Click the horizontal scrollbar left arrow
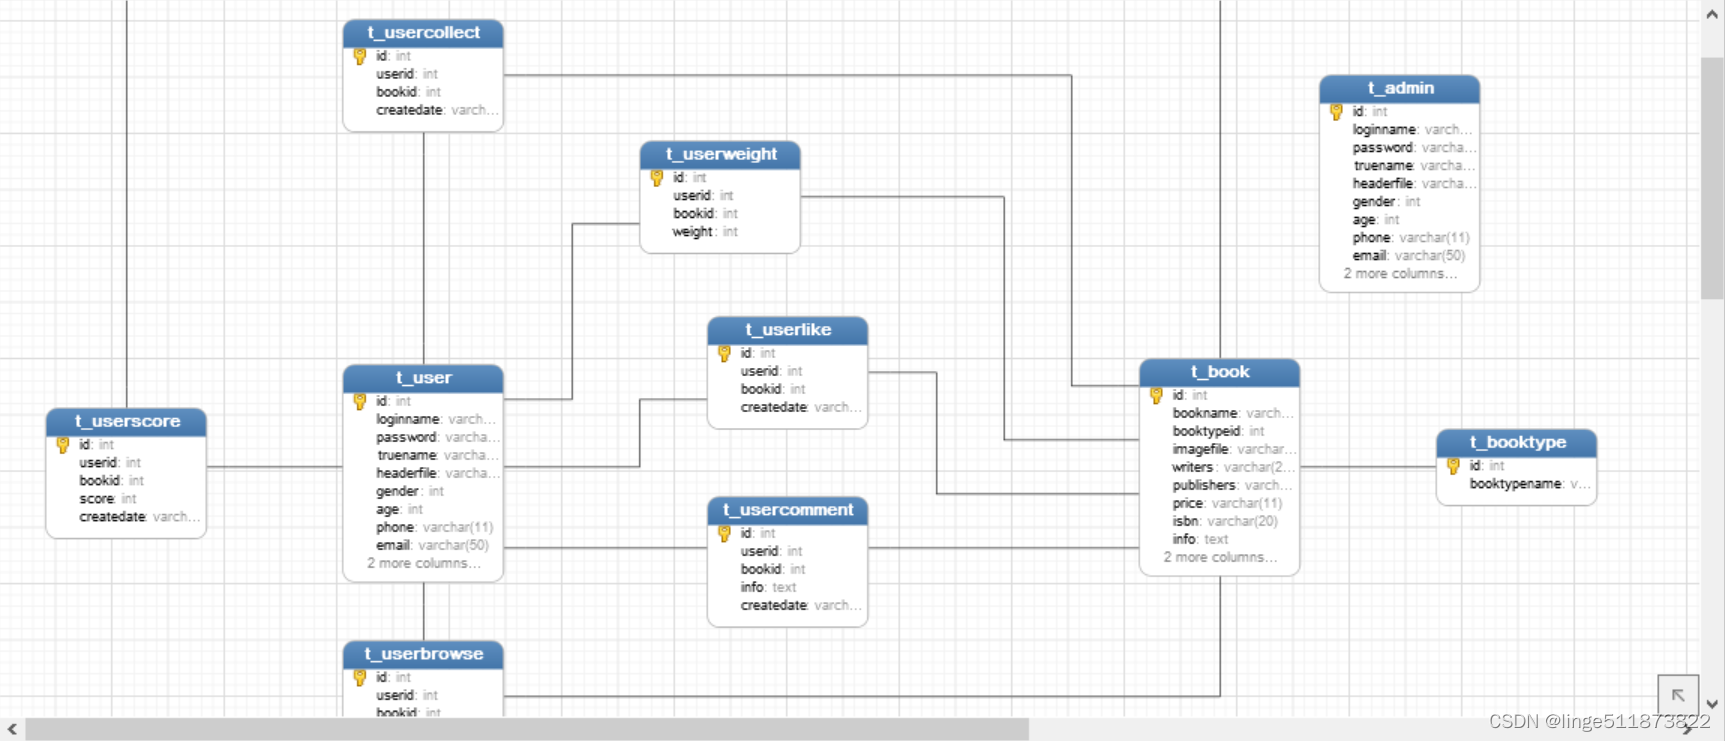The height and width of the screenshot is (741, 1725). click(x=12, y=729)
